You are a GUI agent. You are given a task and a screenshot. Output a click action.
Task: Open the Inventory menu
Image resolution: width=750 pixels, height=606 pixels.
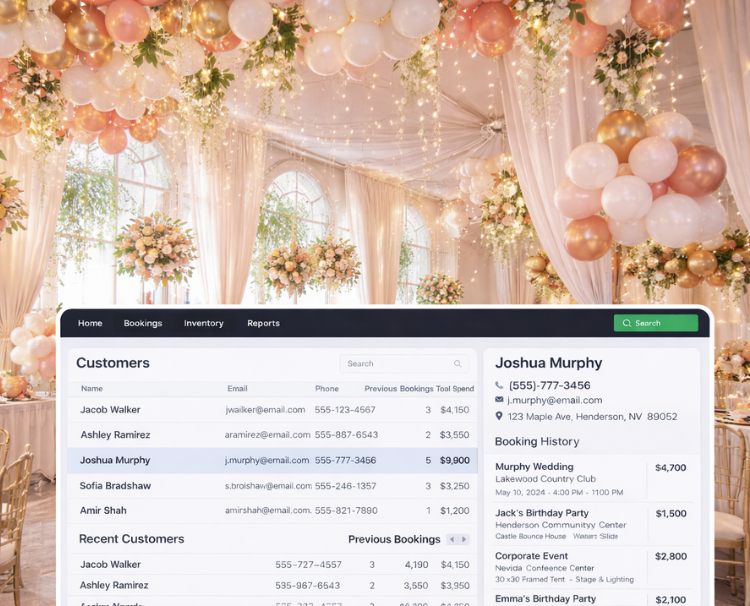coord(204,323)
